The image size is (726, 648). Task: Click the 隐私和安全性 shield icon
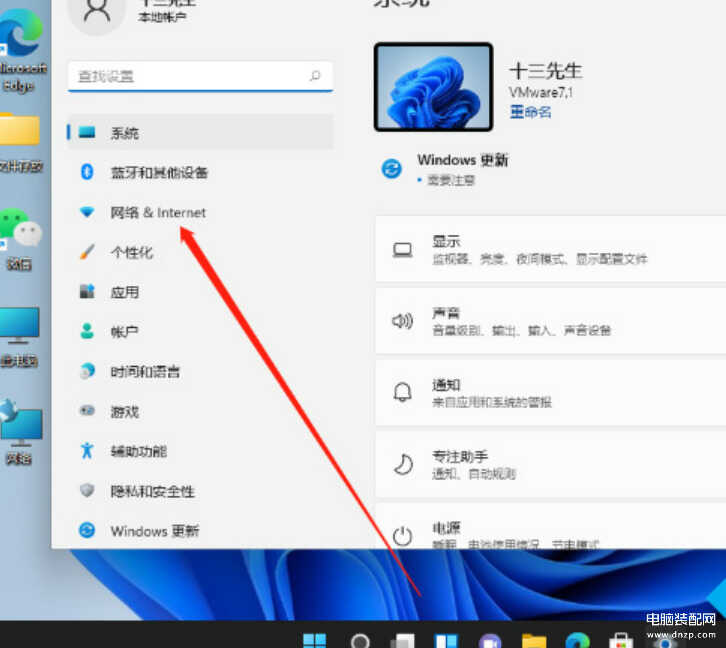pos(87,491)
